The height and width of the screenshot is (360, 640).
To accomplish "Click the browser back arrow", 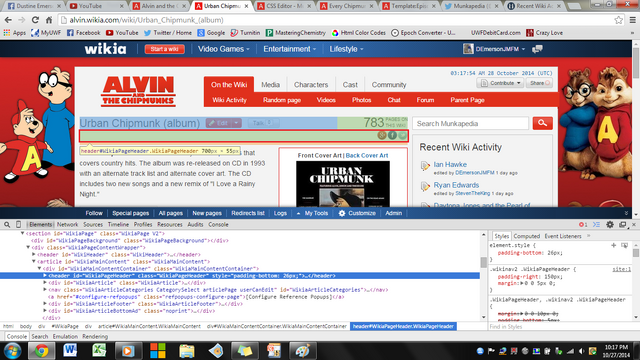I will click(8, 20).
